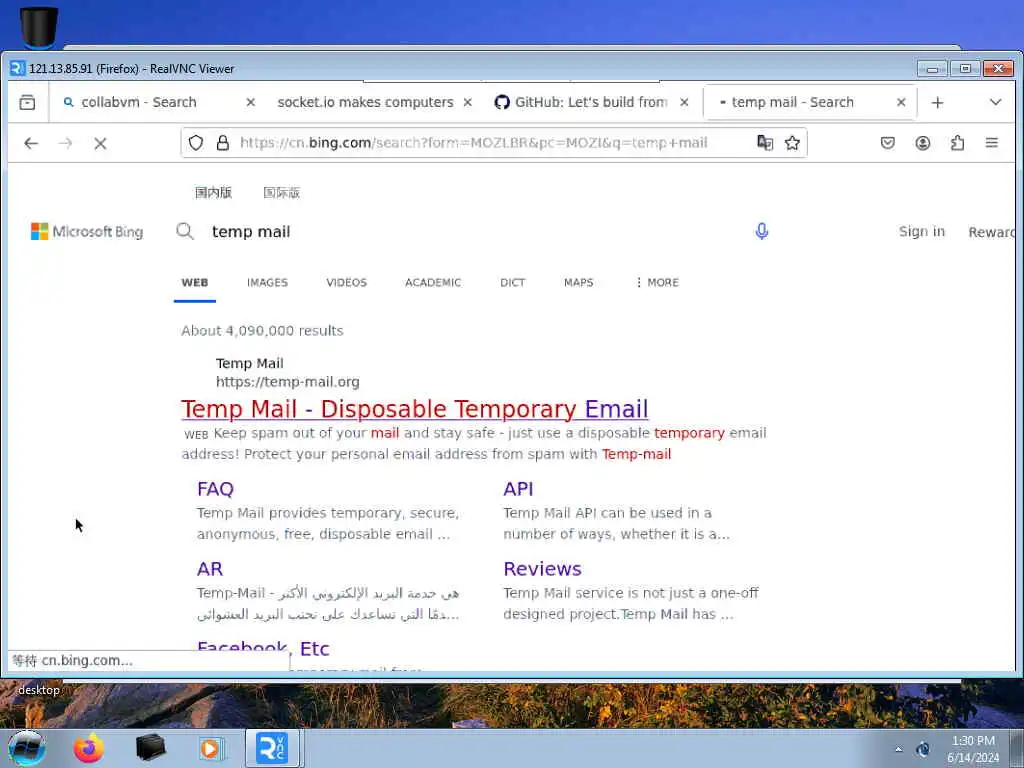1024x768 pixels.
Task: Switch to 国内版 domestic version
Action: coord(214,193)
